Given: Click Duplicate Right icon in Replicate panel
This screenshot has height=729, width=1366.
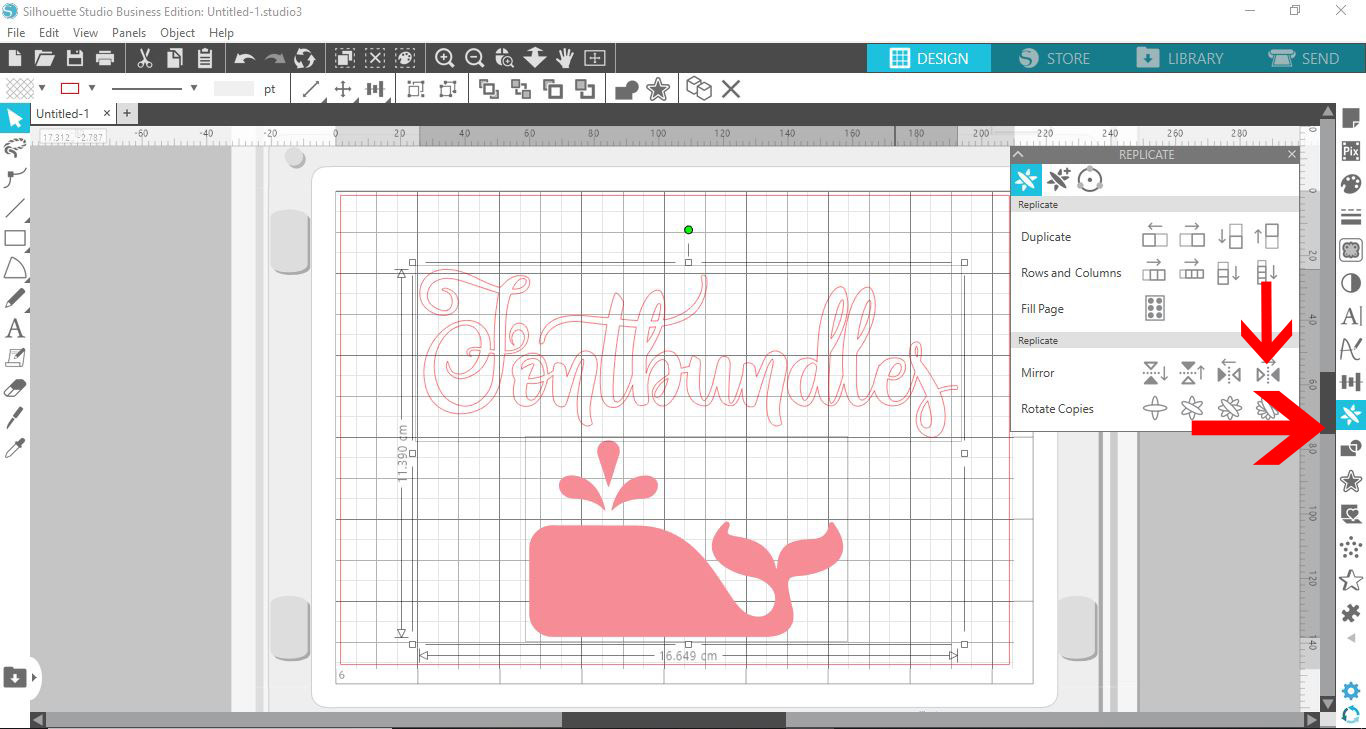Looking at the screenshot, I should [1192, 236].
